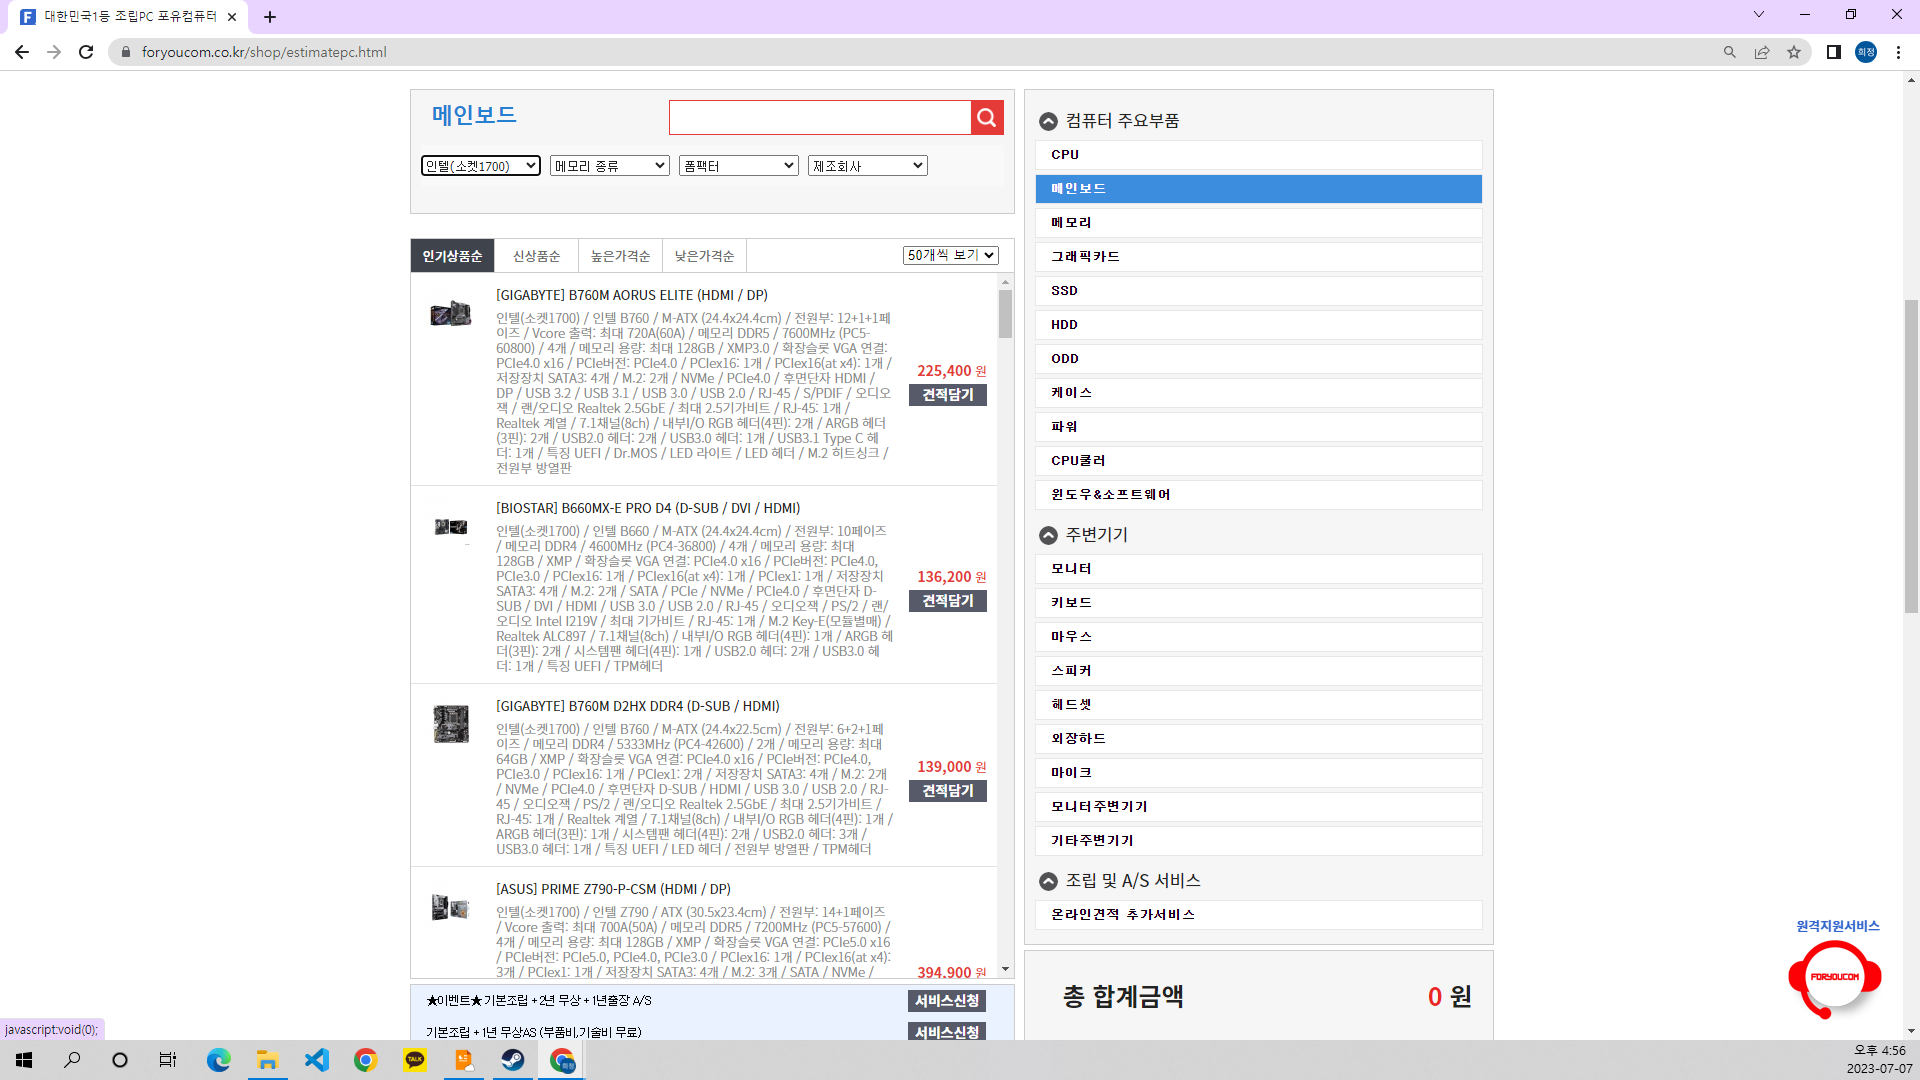
Task: Open the GIGABYTE B760M AORUS ELITE title
Action: [632, 295]
